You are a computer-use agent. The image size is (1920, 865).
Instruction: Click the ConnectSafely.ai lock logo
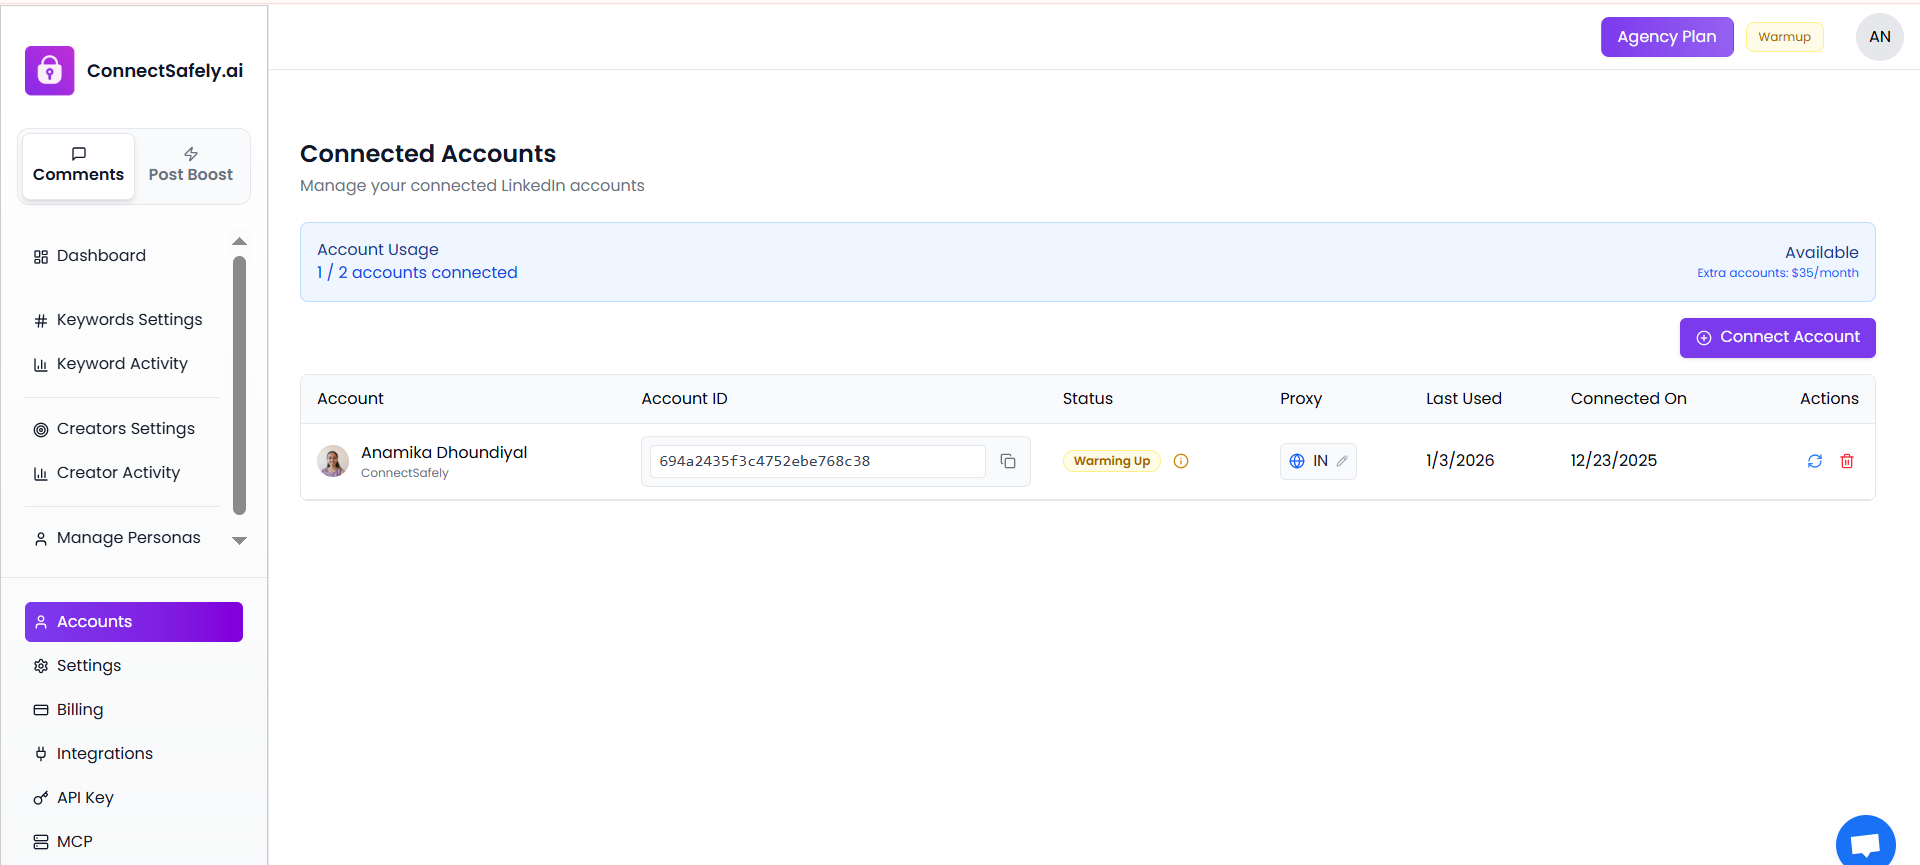pos(50,71)
